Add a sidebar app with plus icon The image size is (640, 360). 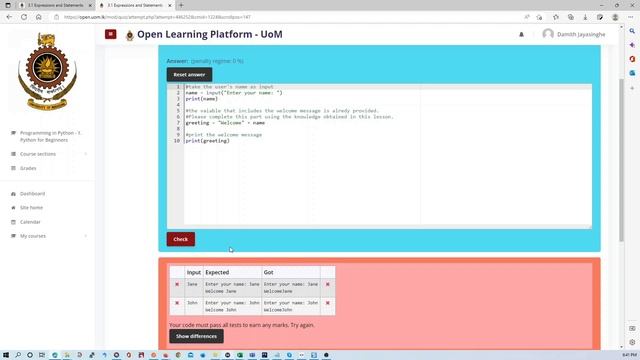[x=632, y=88]
